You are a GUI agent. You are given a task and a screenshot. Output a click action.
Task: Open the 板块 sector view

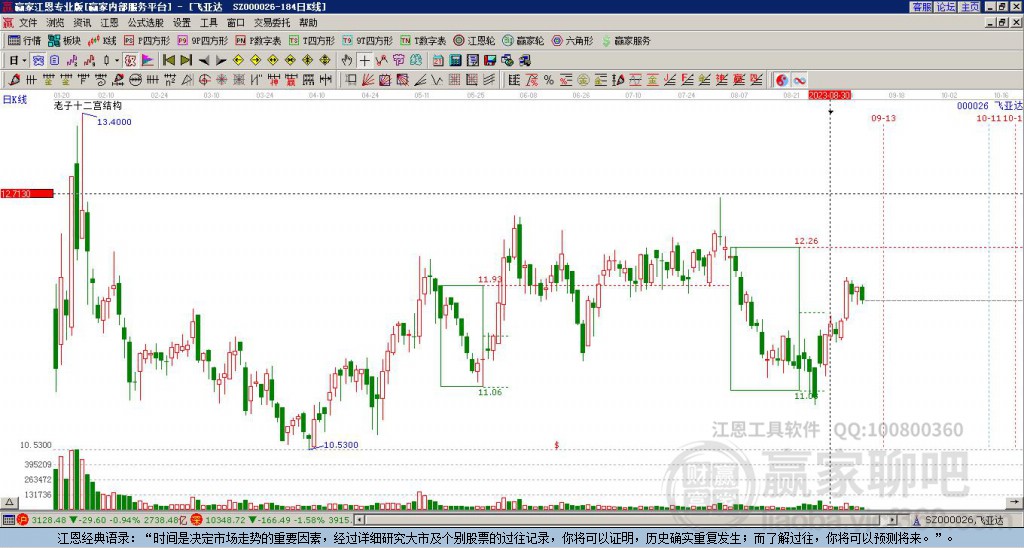coord(64,40)
